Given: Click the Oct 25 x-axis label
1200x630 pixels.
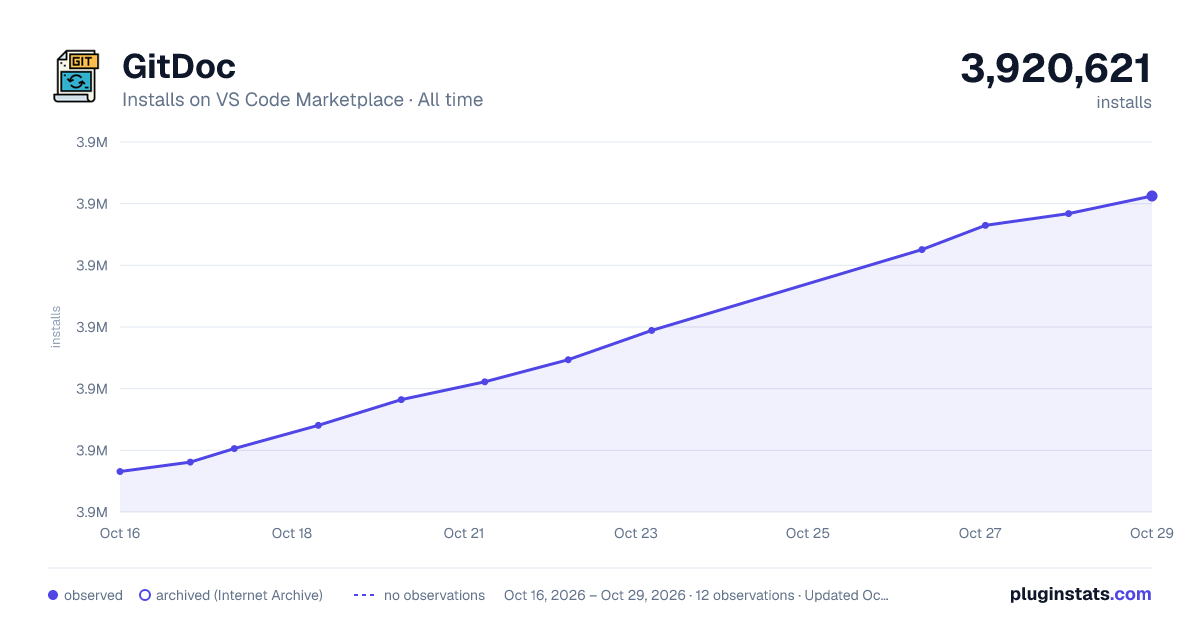Looking at the screenshot, I should (x=808, y=533).
